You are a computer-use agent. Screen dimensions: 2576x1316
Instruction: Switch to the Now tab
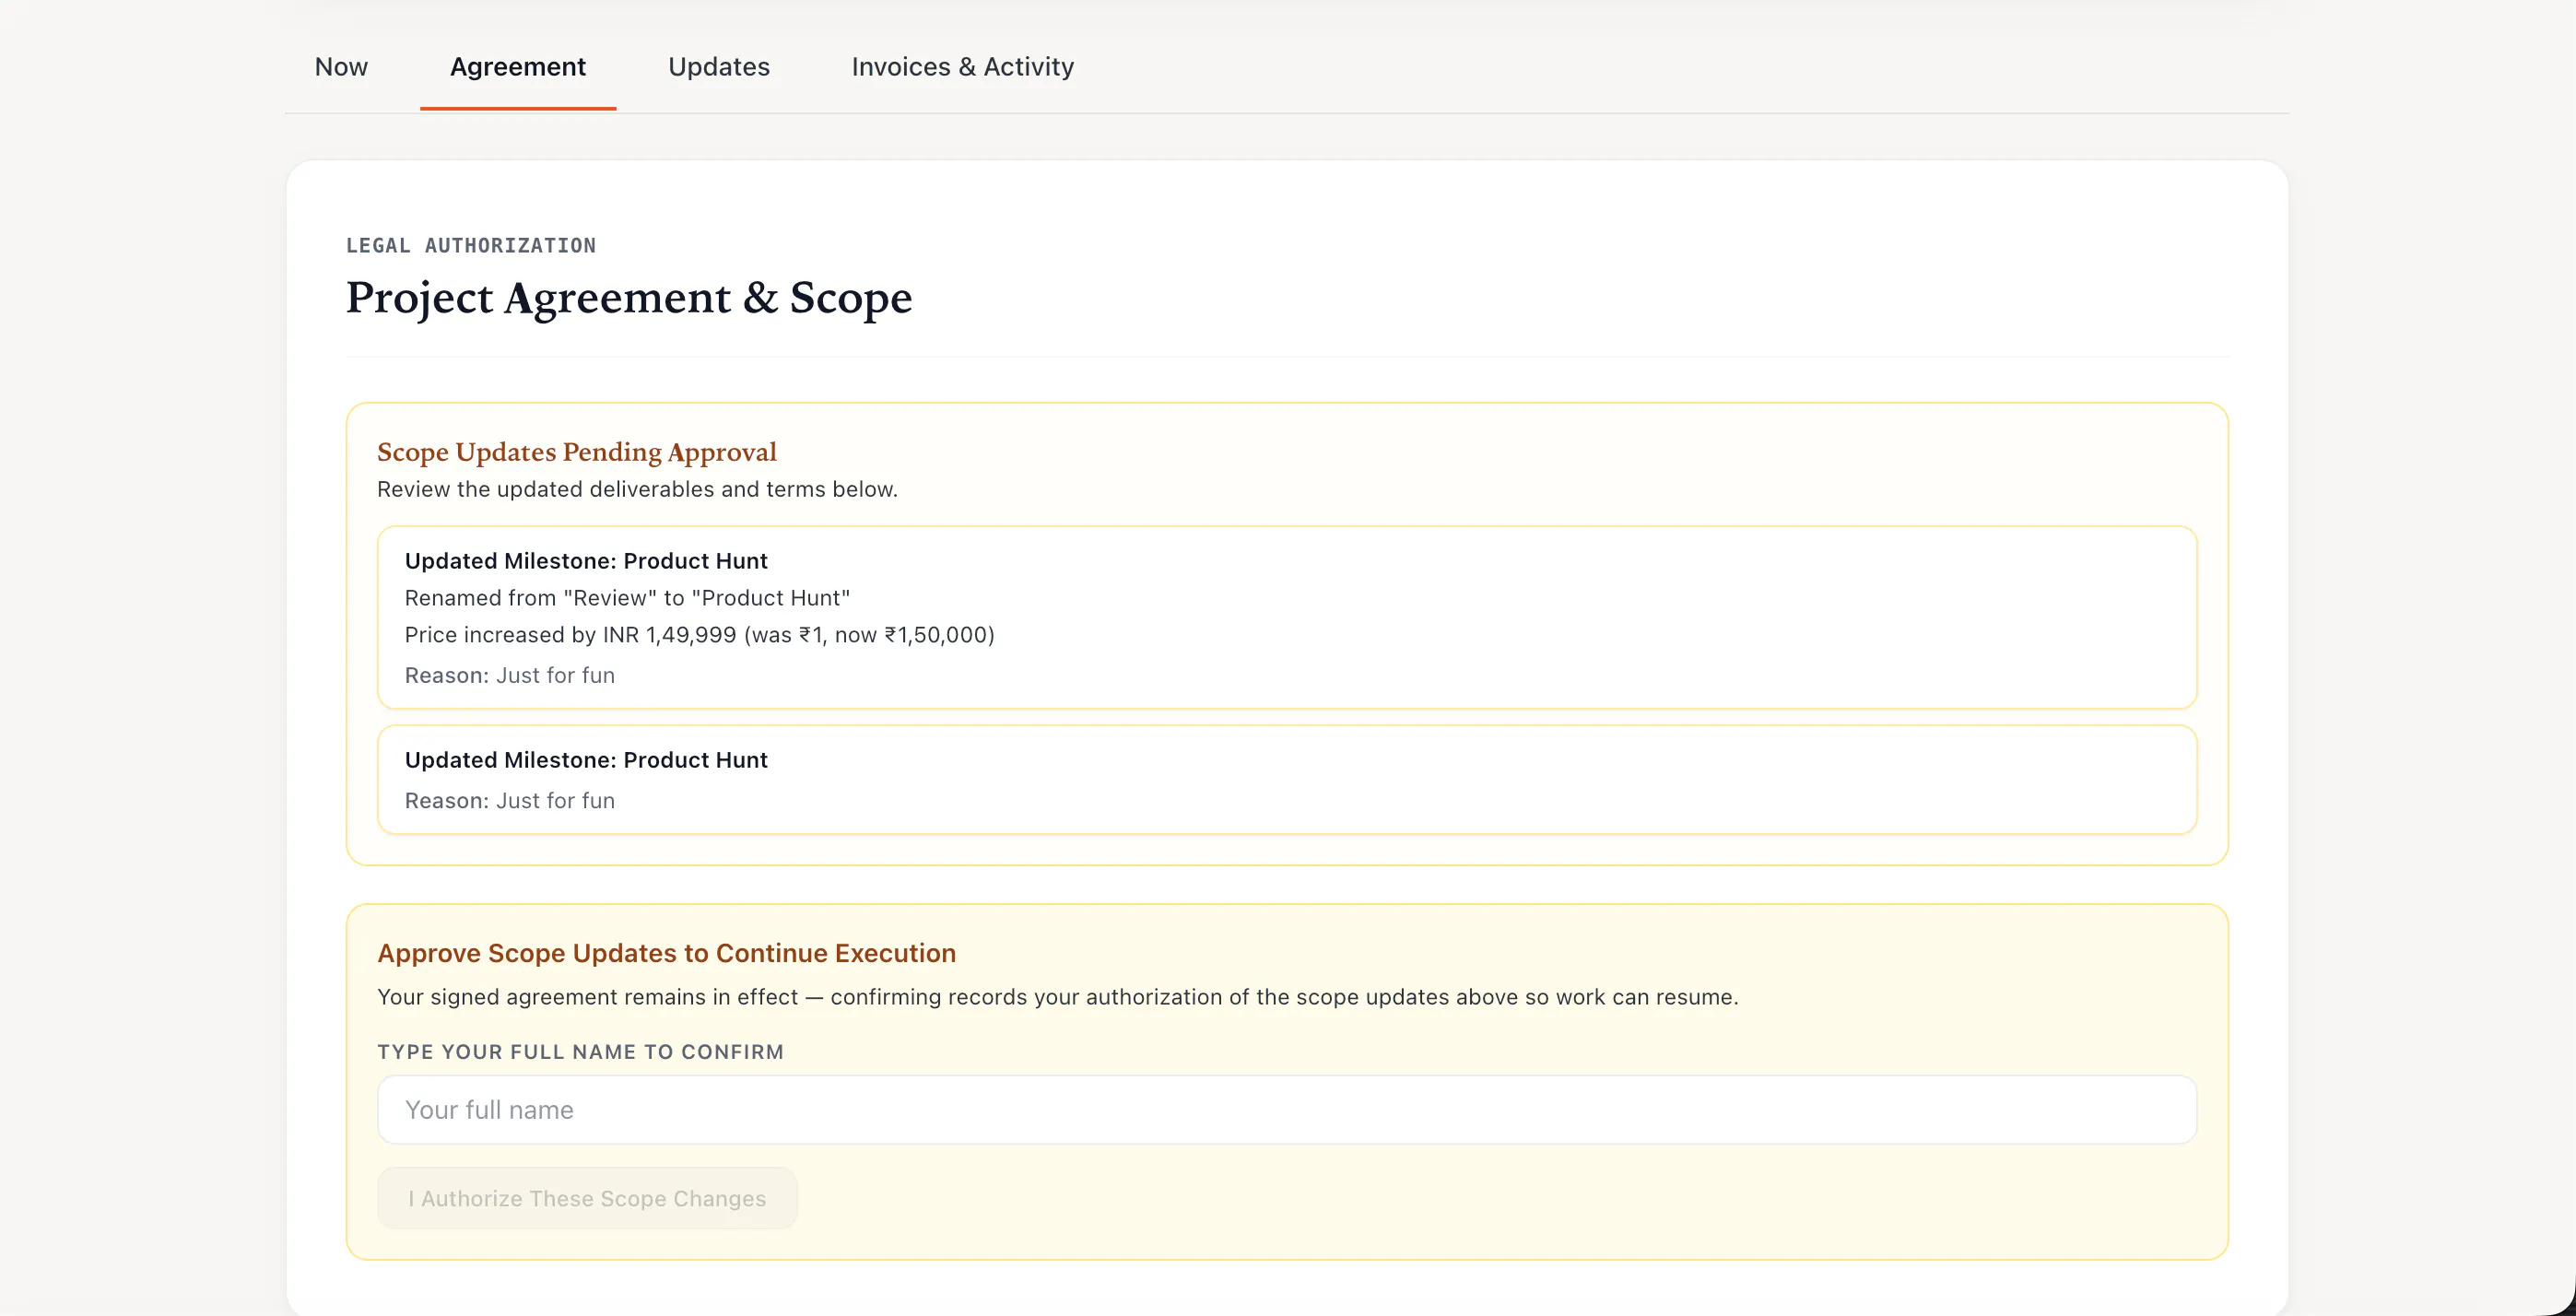click(x=341, y=67)
